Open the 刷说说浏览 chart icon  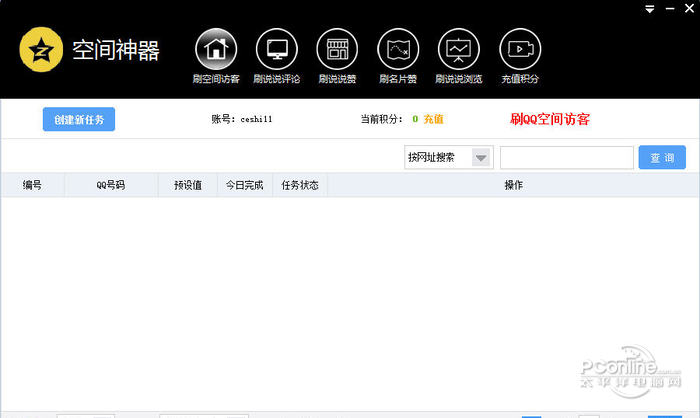458,49
